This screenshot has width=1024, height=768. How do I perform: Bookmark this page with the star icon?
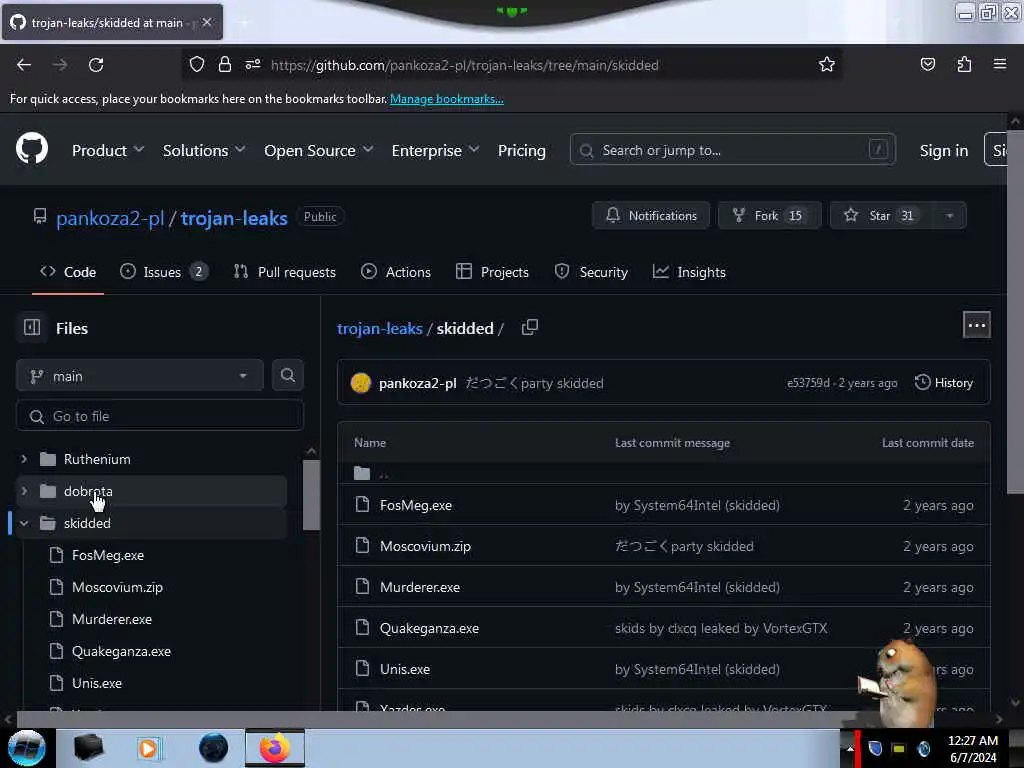point(827,64)
